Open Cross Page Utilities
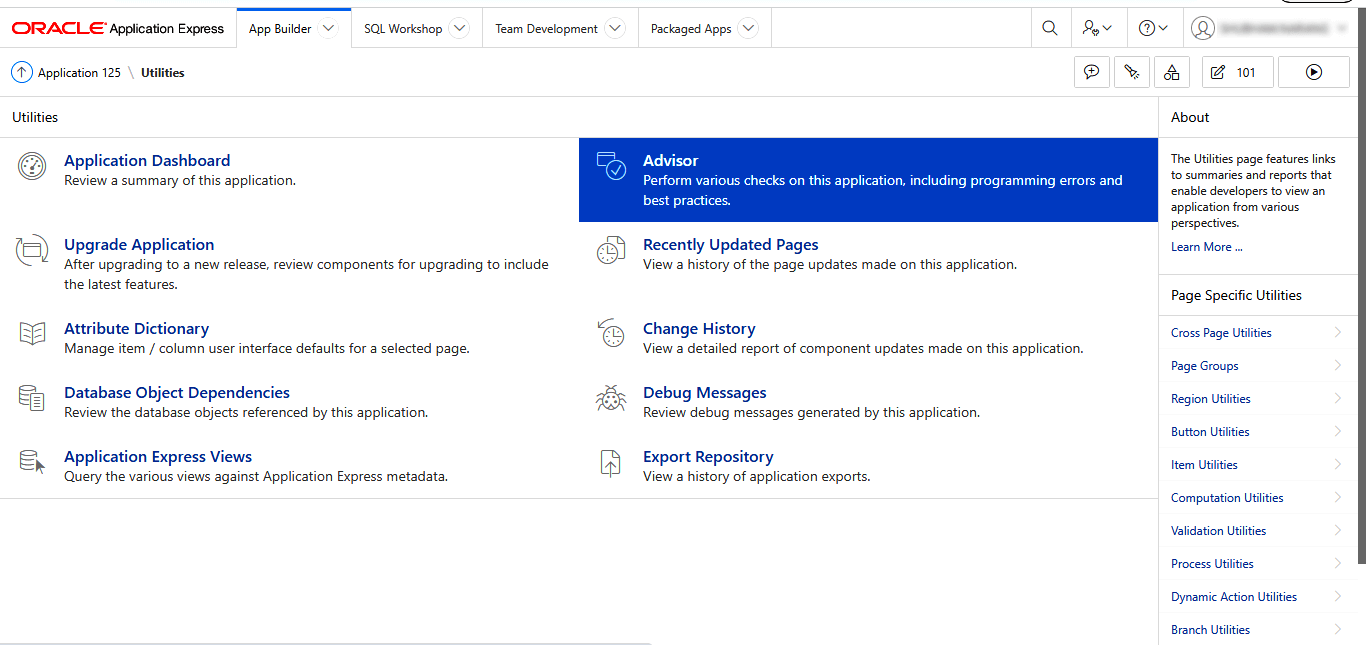1366x645 pixels. click(x=1258, y=333)
